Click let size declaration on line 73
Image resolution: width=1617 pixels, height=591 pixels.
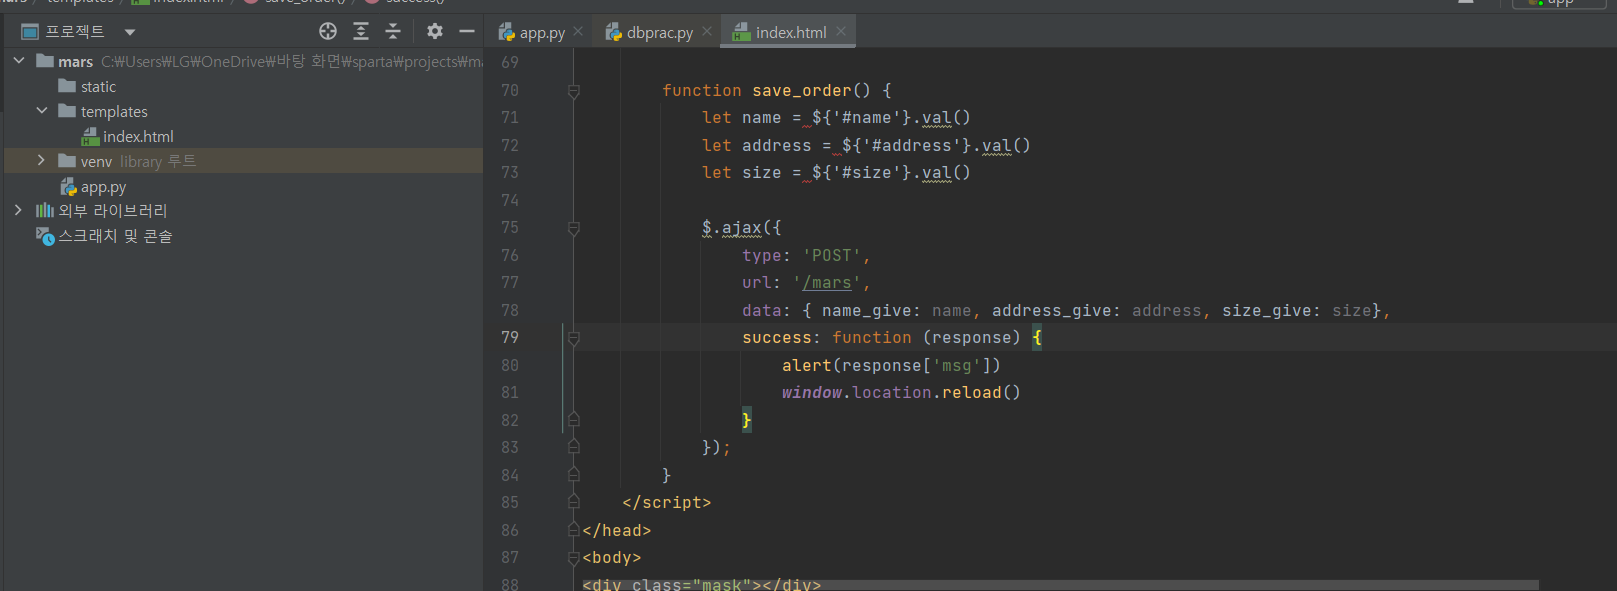coord(836,172)
